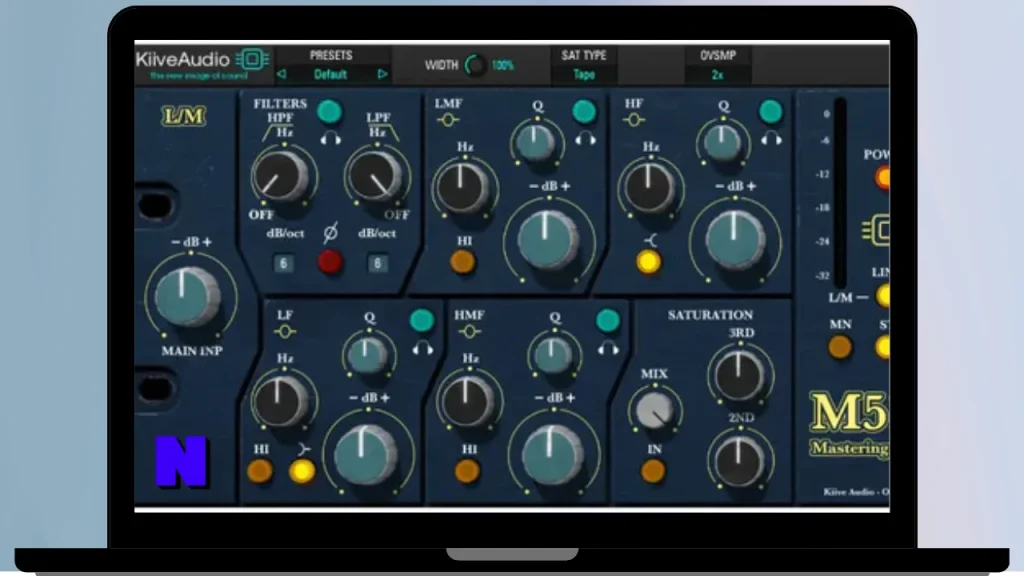The width and height of the screenshot is (1024, 576).
Task: Click the LMF headphone solo icon
Action: click(x=585, y=138)
